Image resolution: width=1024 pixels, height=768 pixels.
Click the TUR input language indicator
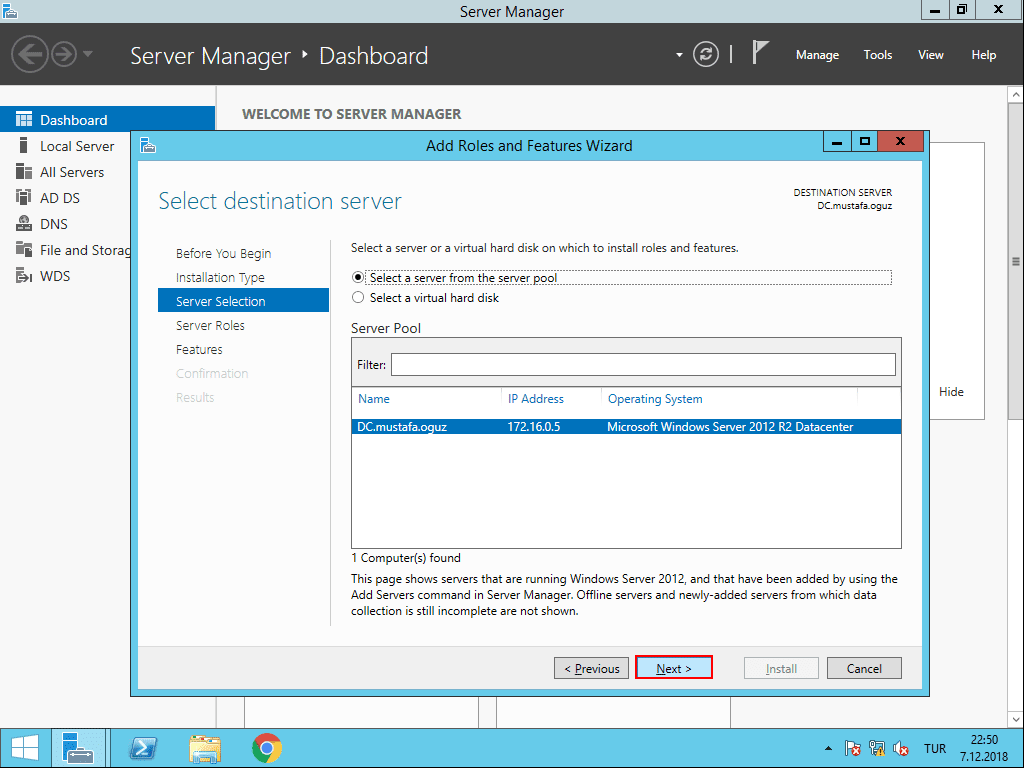935,748
